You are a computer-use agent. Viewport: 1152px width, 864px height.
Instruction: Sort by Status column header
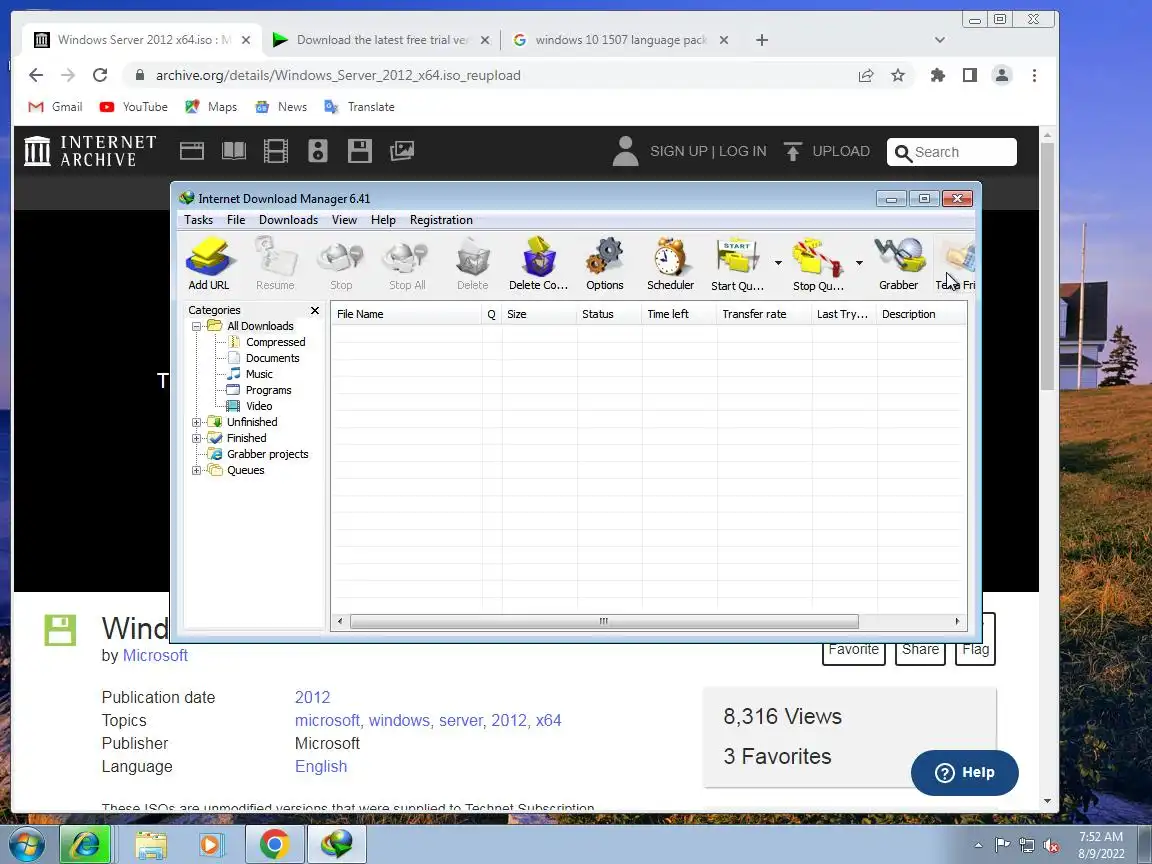click(609, 314)
